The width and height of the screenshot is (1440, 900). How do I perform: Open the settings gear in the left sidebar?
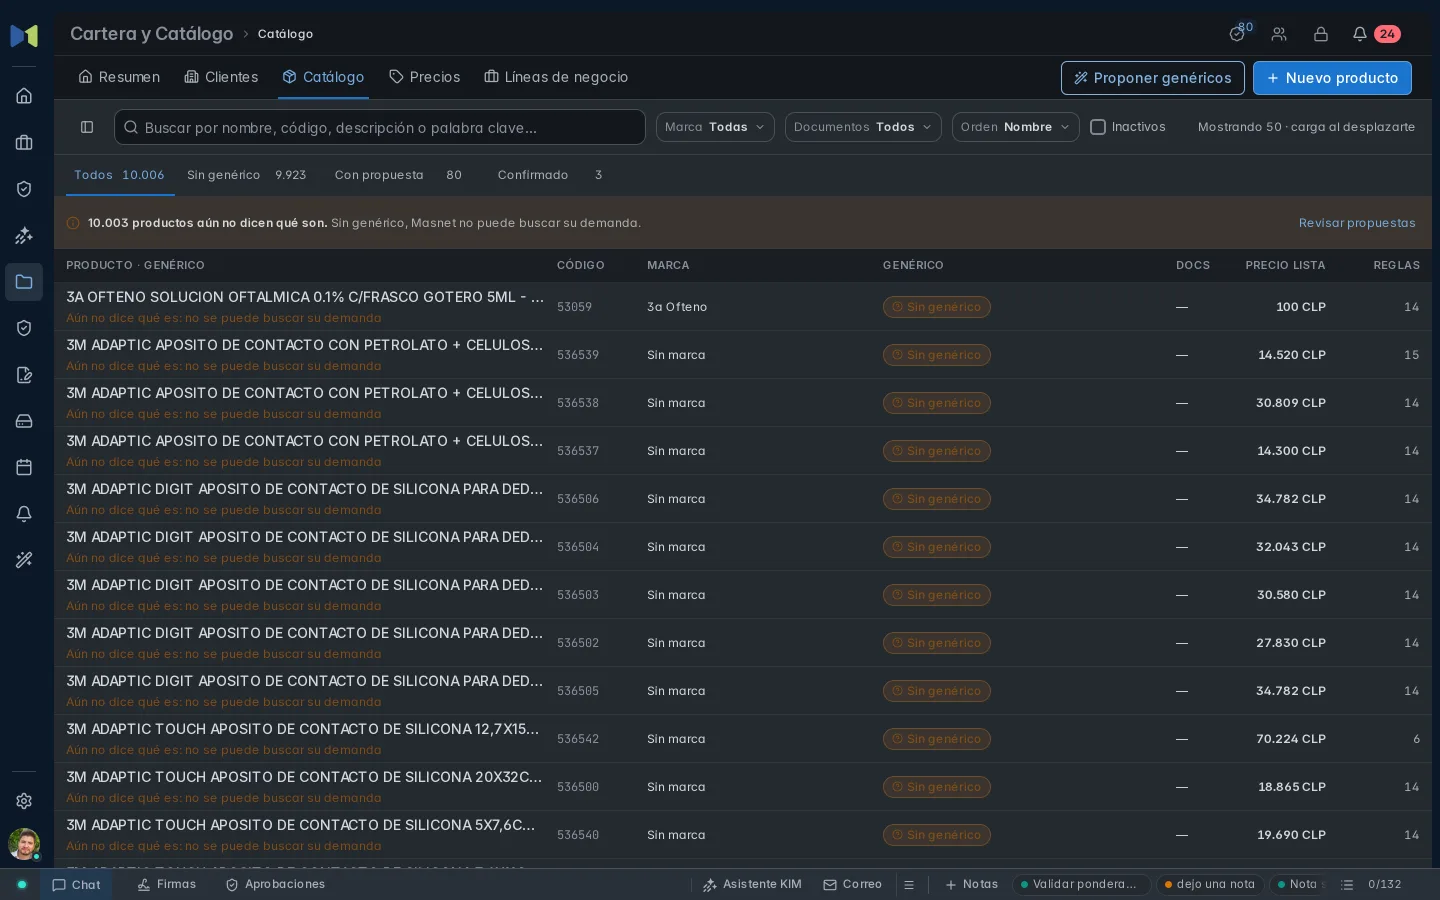[x=24, y=801]
